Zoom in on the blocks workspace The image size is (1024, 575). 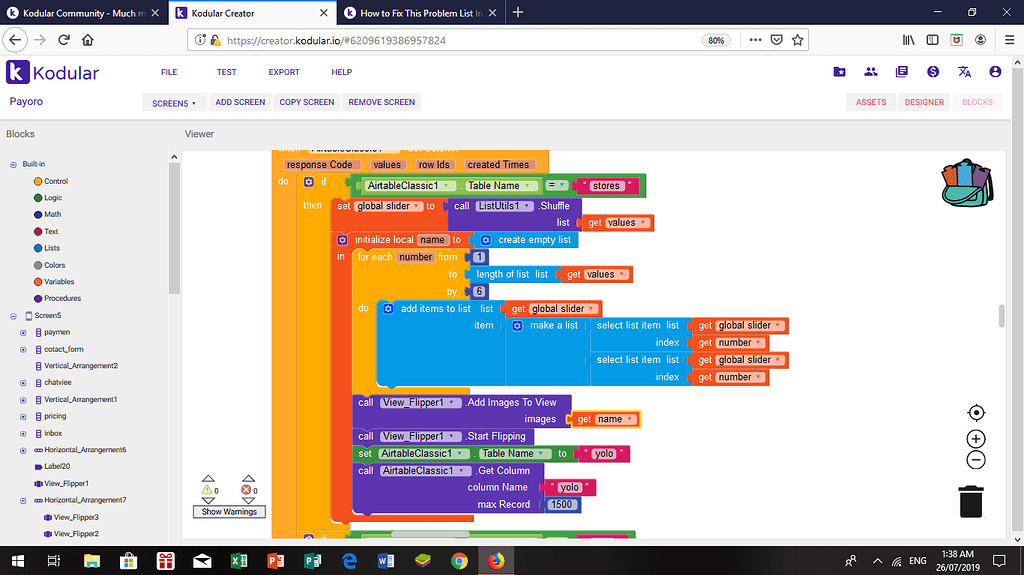pos(976,439)
